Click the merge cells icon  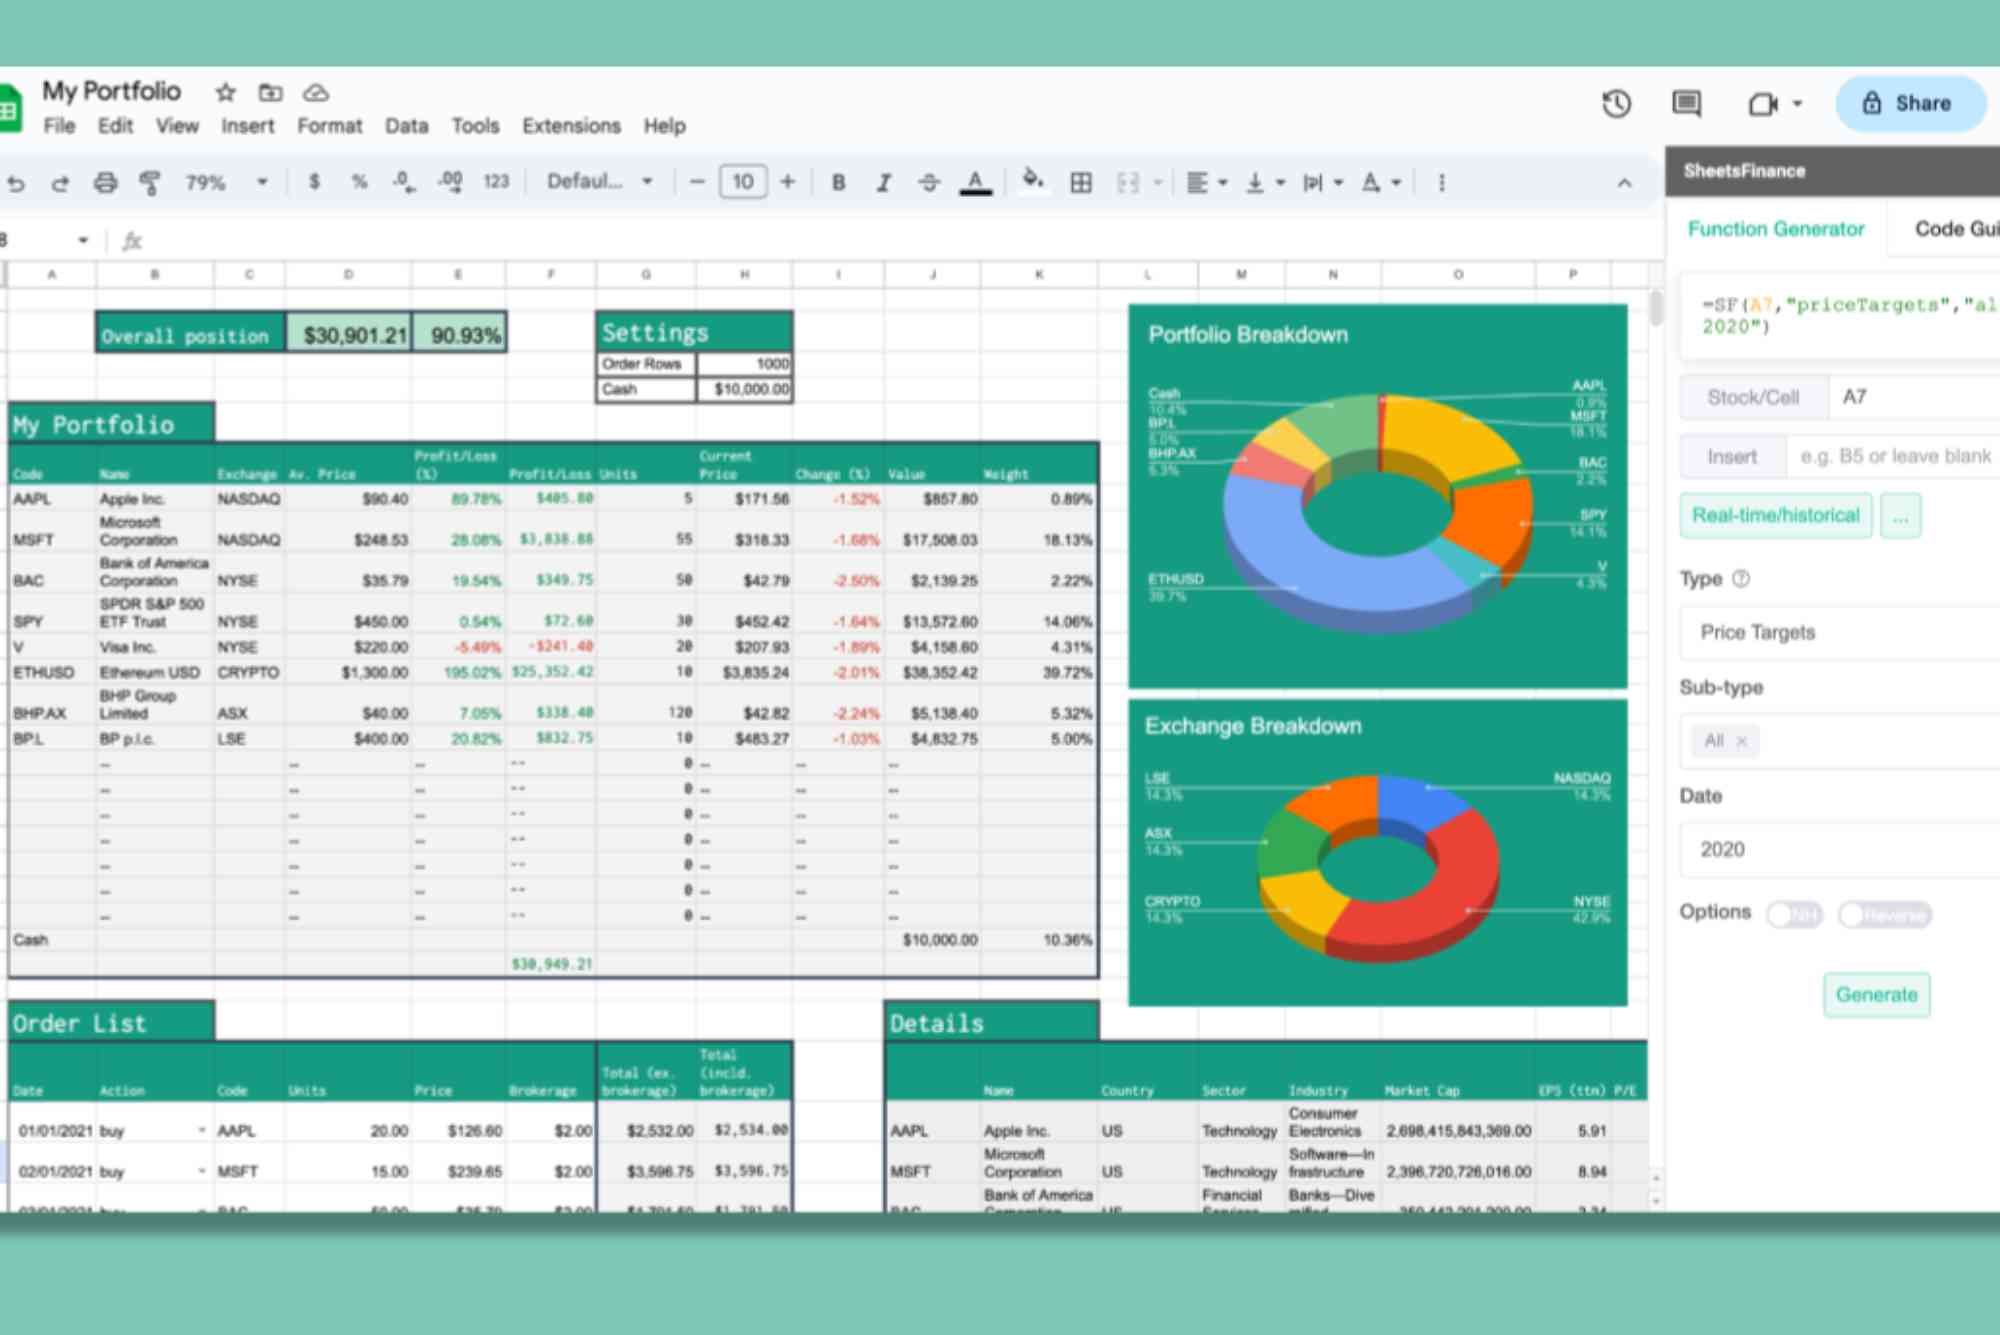click(x=1128, y=183)
